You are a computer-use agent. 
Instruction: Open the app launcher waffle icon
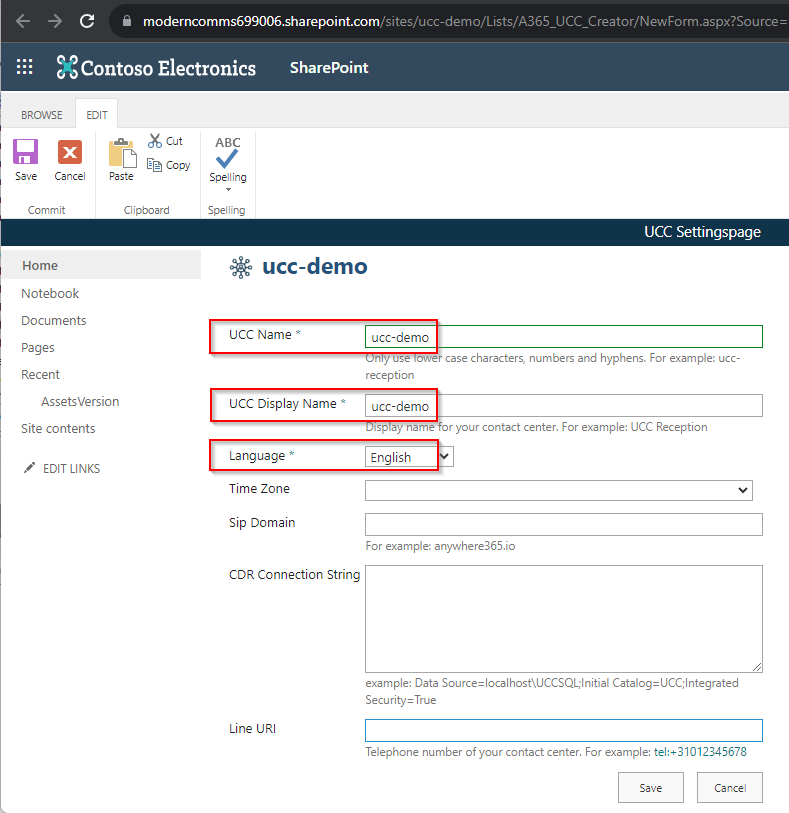25,68
